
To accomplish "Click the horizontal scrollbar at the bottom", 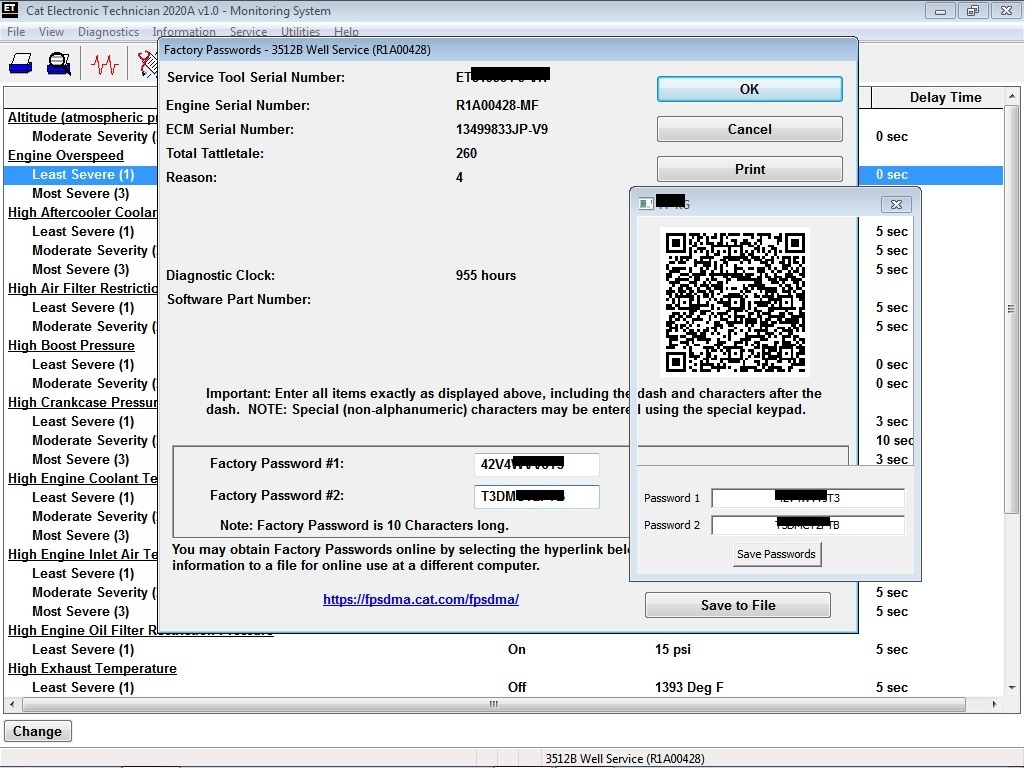I will [x=490, y=705].
